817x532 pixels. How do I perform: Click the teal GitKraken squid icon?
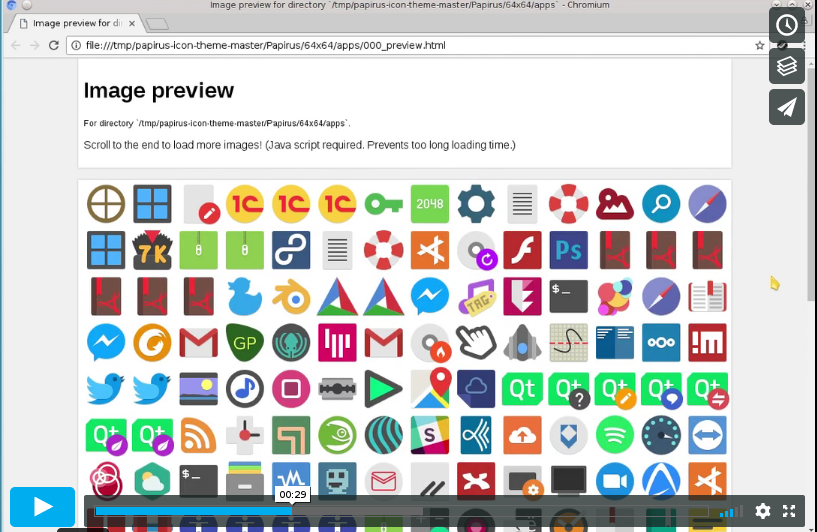[x=291, y=343]
